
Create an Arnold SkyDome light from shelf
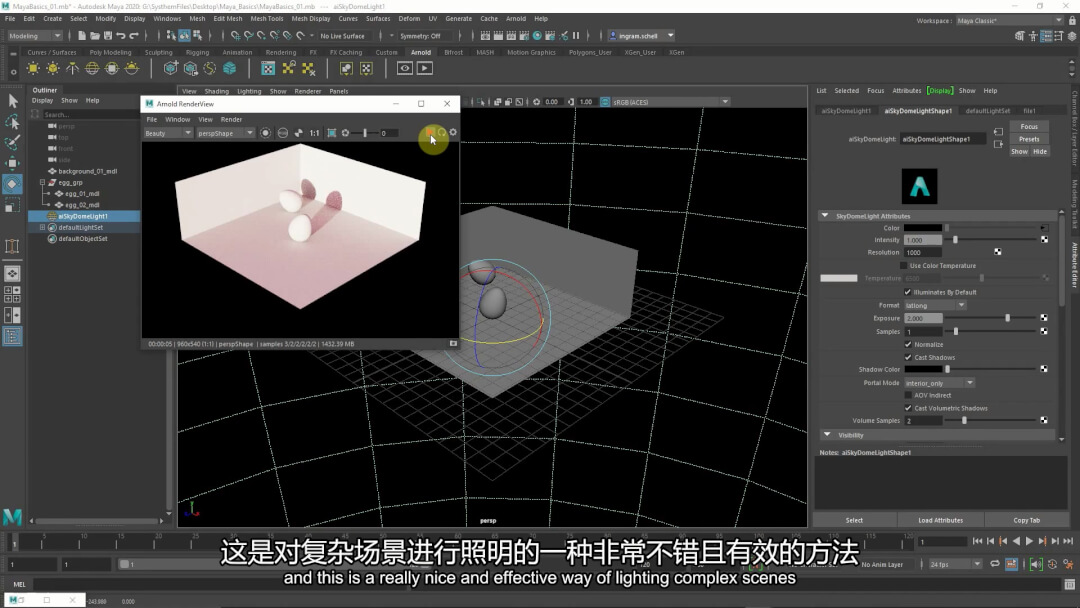point(92,68)
